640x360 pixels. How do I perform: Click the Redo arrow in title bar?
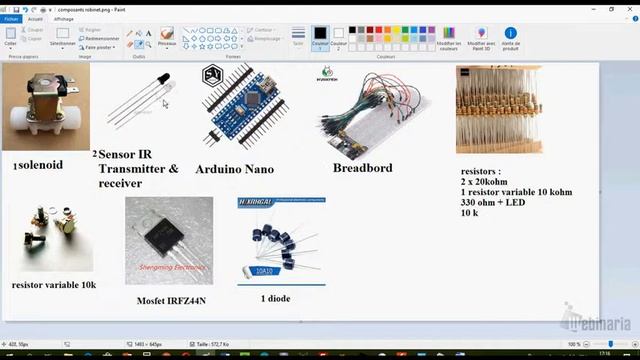pyautogui.click(x=34, y=9)
